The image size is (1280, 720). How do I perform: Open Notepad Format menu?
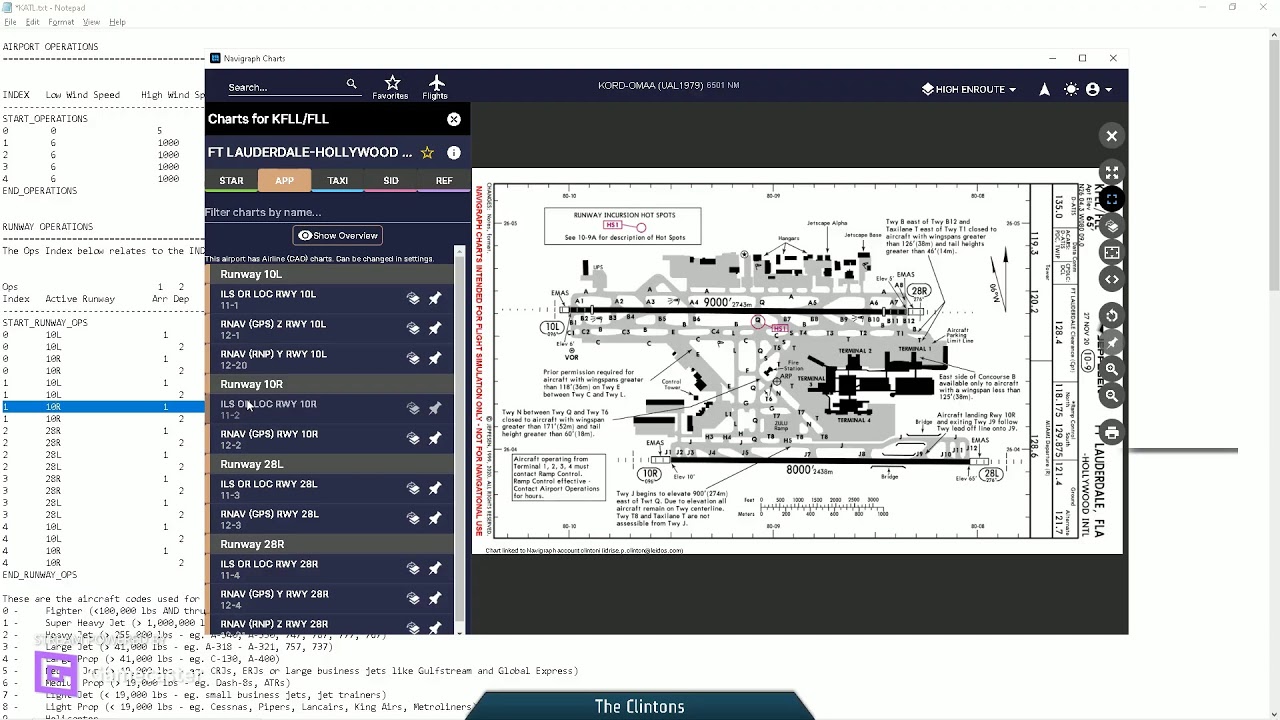coord(61,22)
